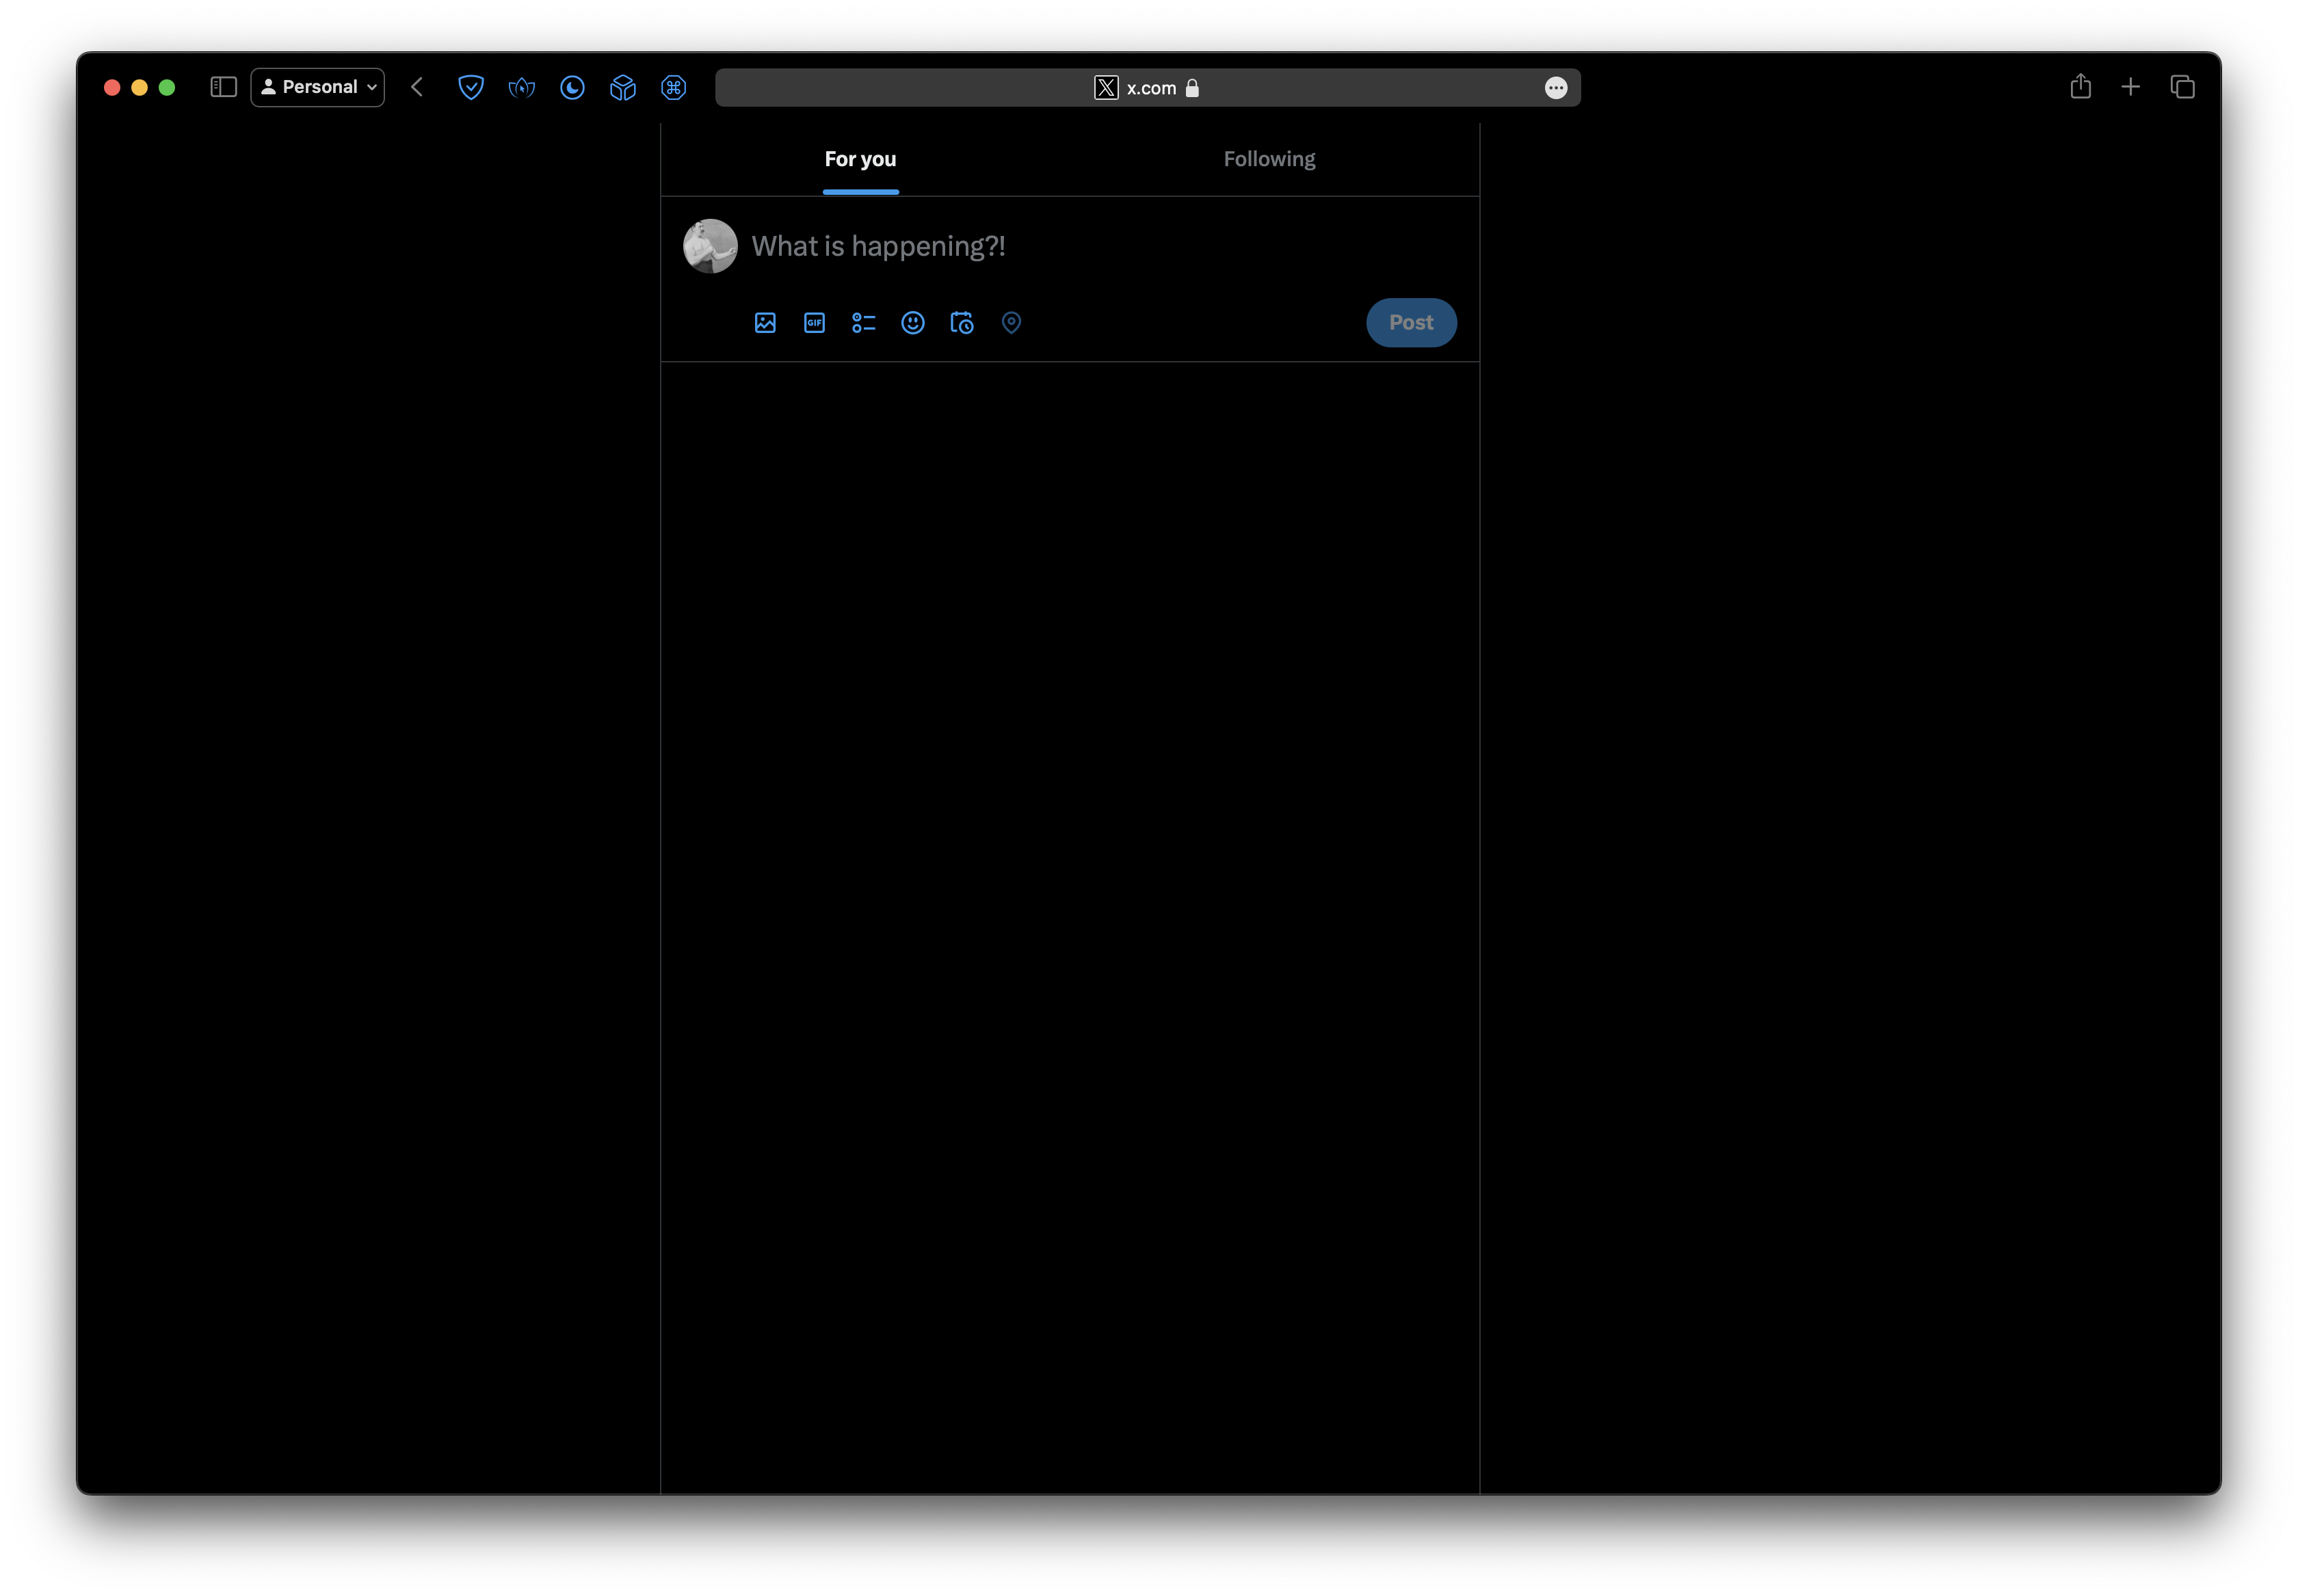Open the command key extension icon
2298x1596 pixels.
673,87
